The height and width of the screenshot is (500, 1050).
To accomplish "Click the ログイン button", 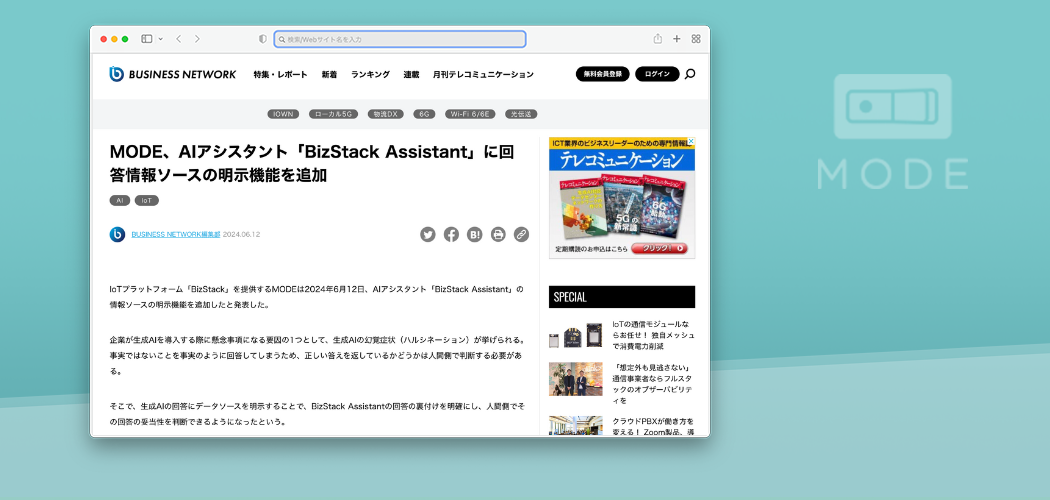I will (657, 74).
